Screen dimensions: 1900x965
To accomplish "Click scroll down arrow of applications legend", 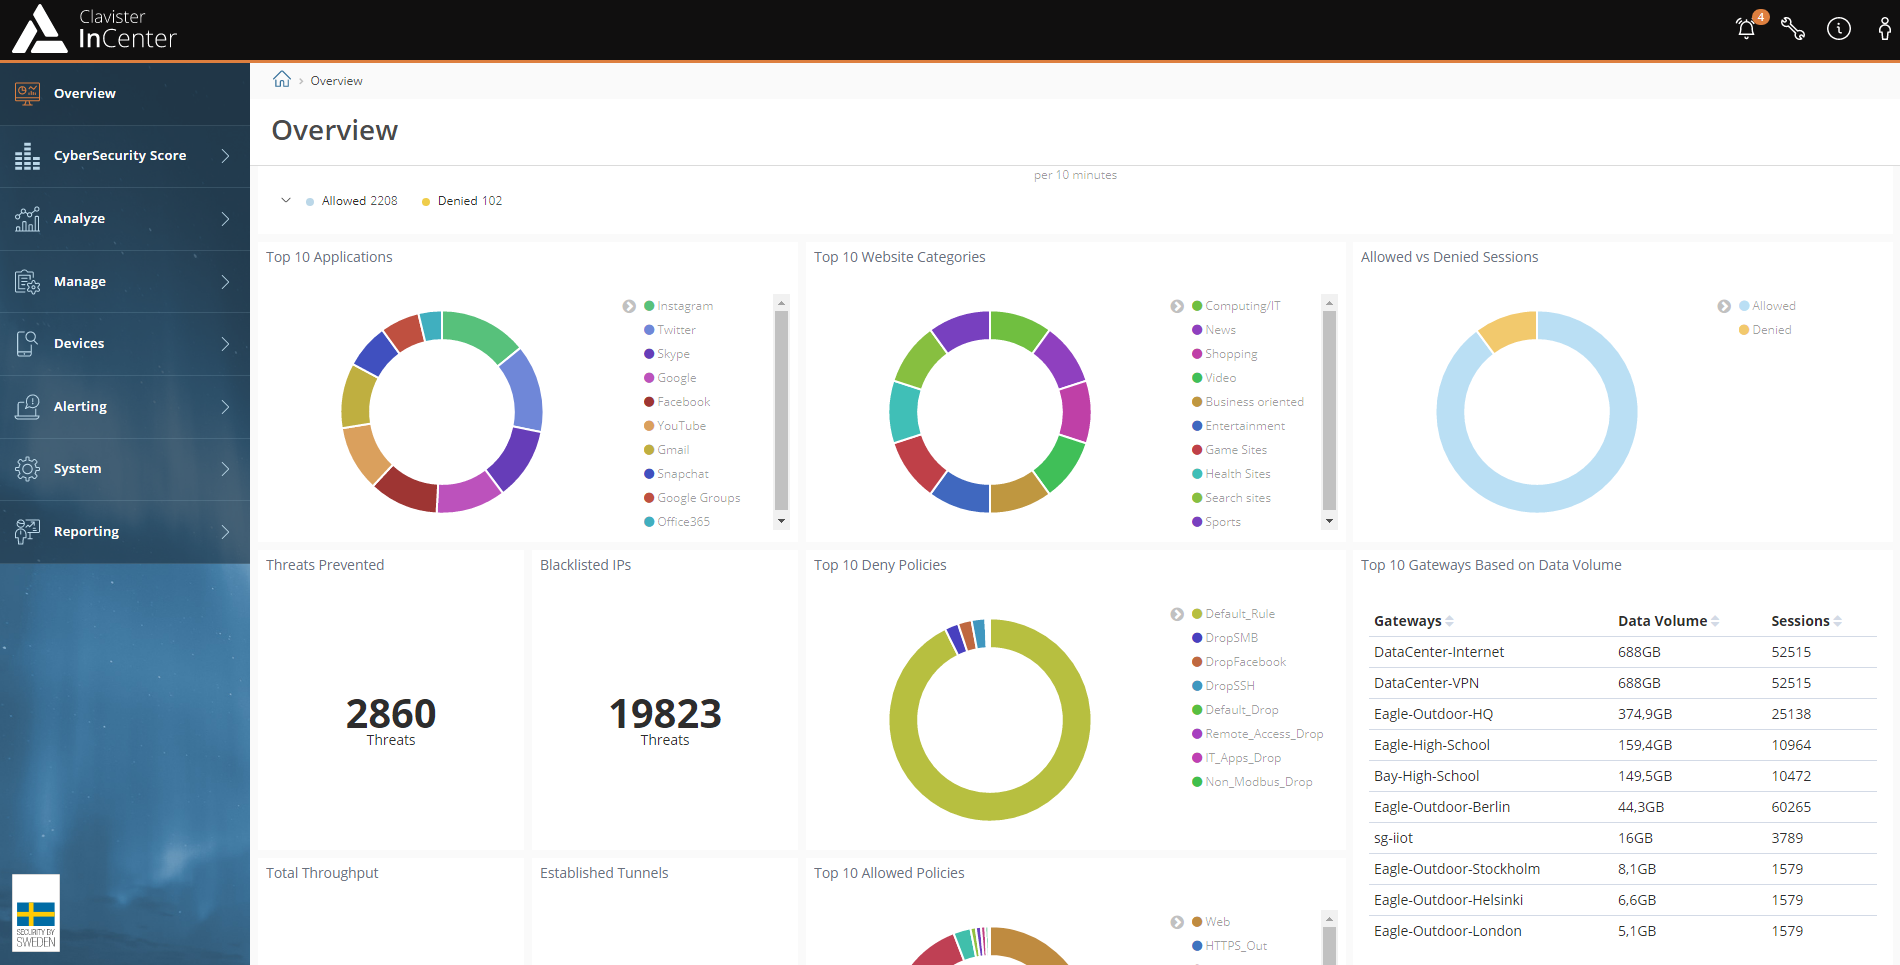I will point(781,521).
